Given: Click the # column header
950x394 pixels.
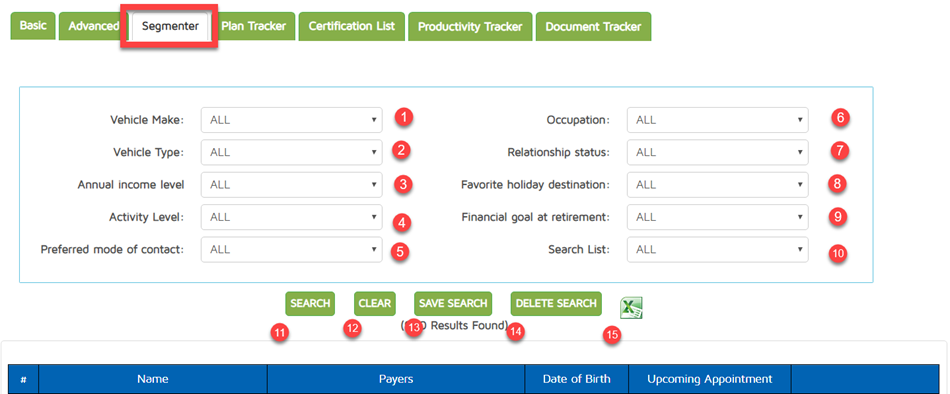Looking at the screenshot, I should (23, 379).
